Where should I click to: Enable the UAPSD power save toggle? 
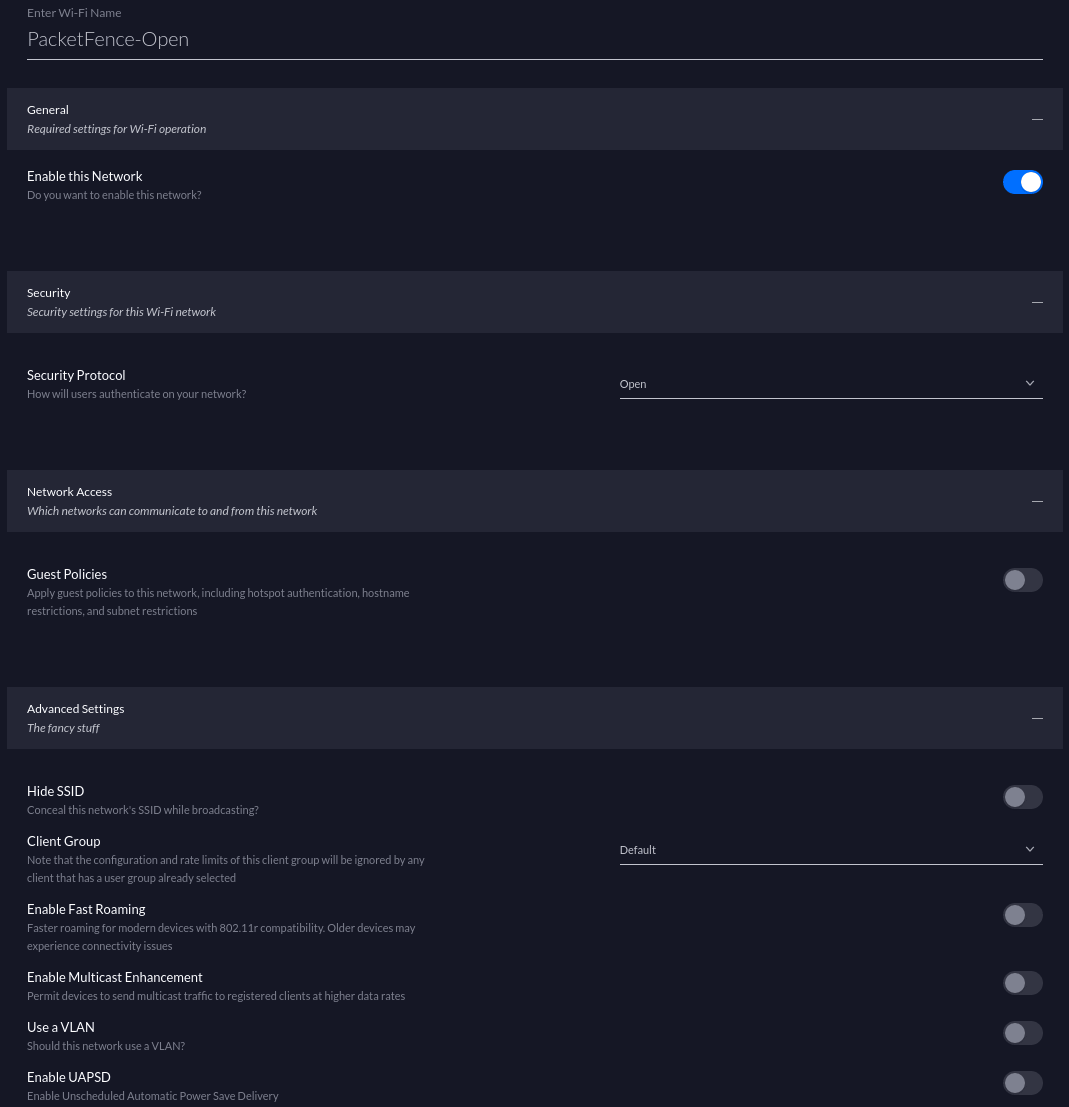coord(1022,1083)
